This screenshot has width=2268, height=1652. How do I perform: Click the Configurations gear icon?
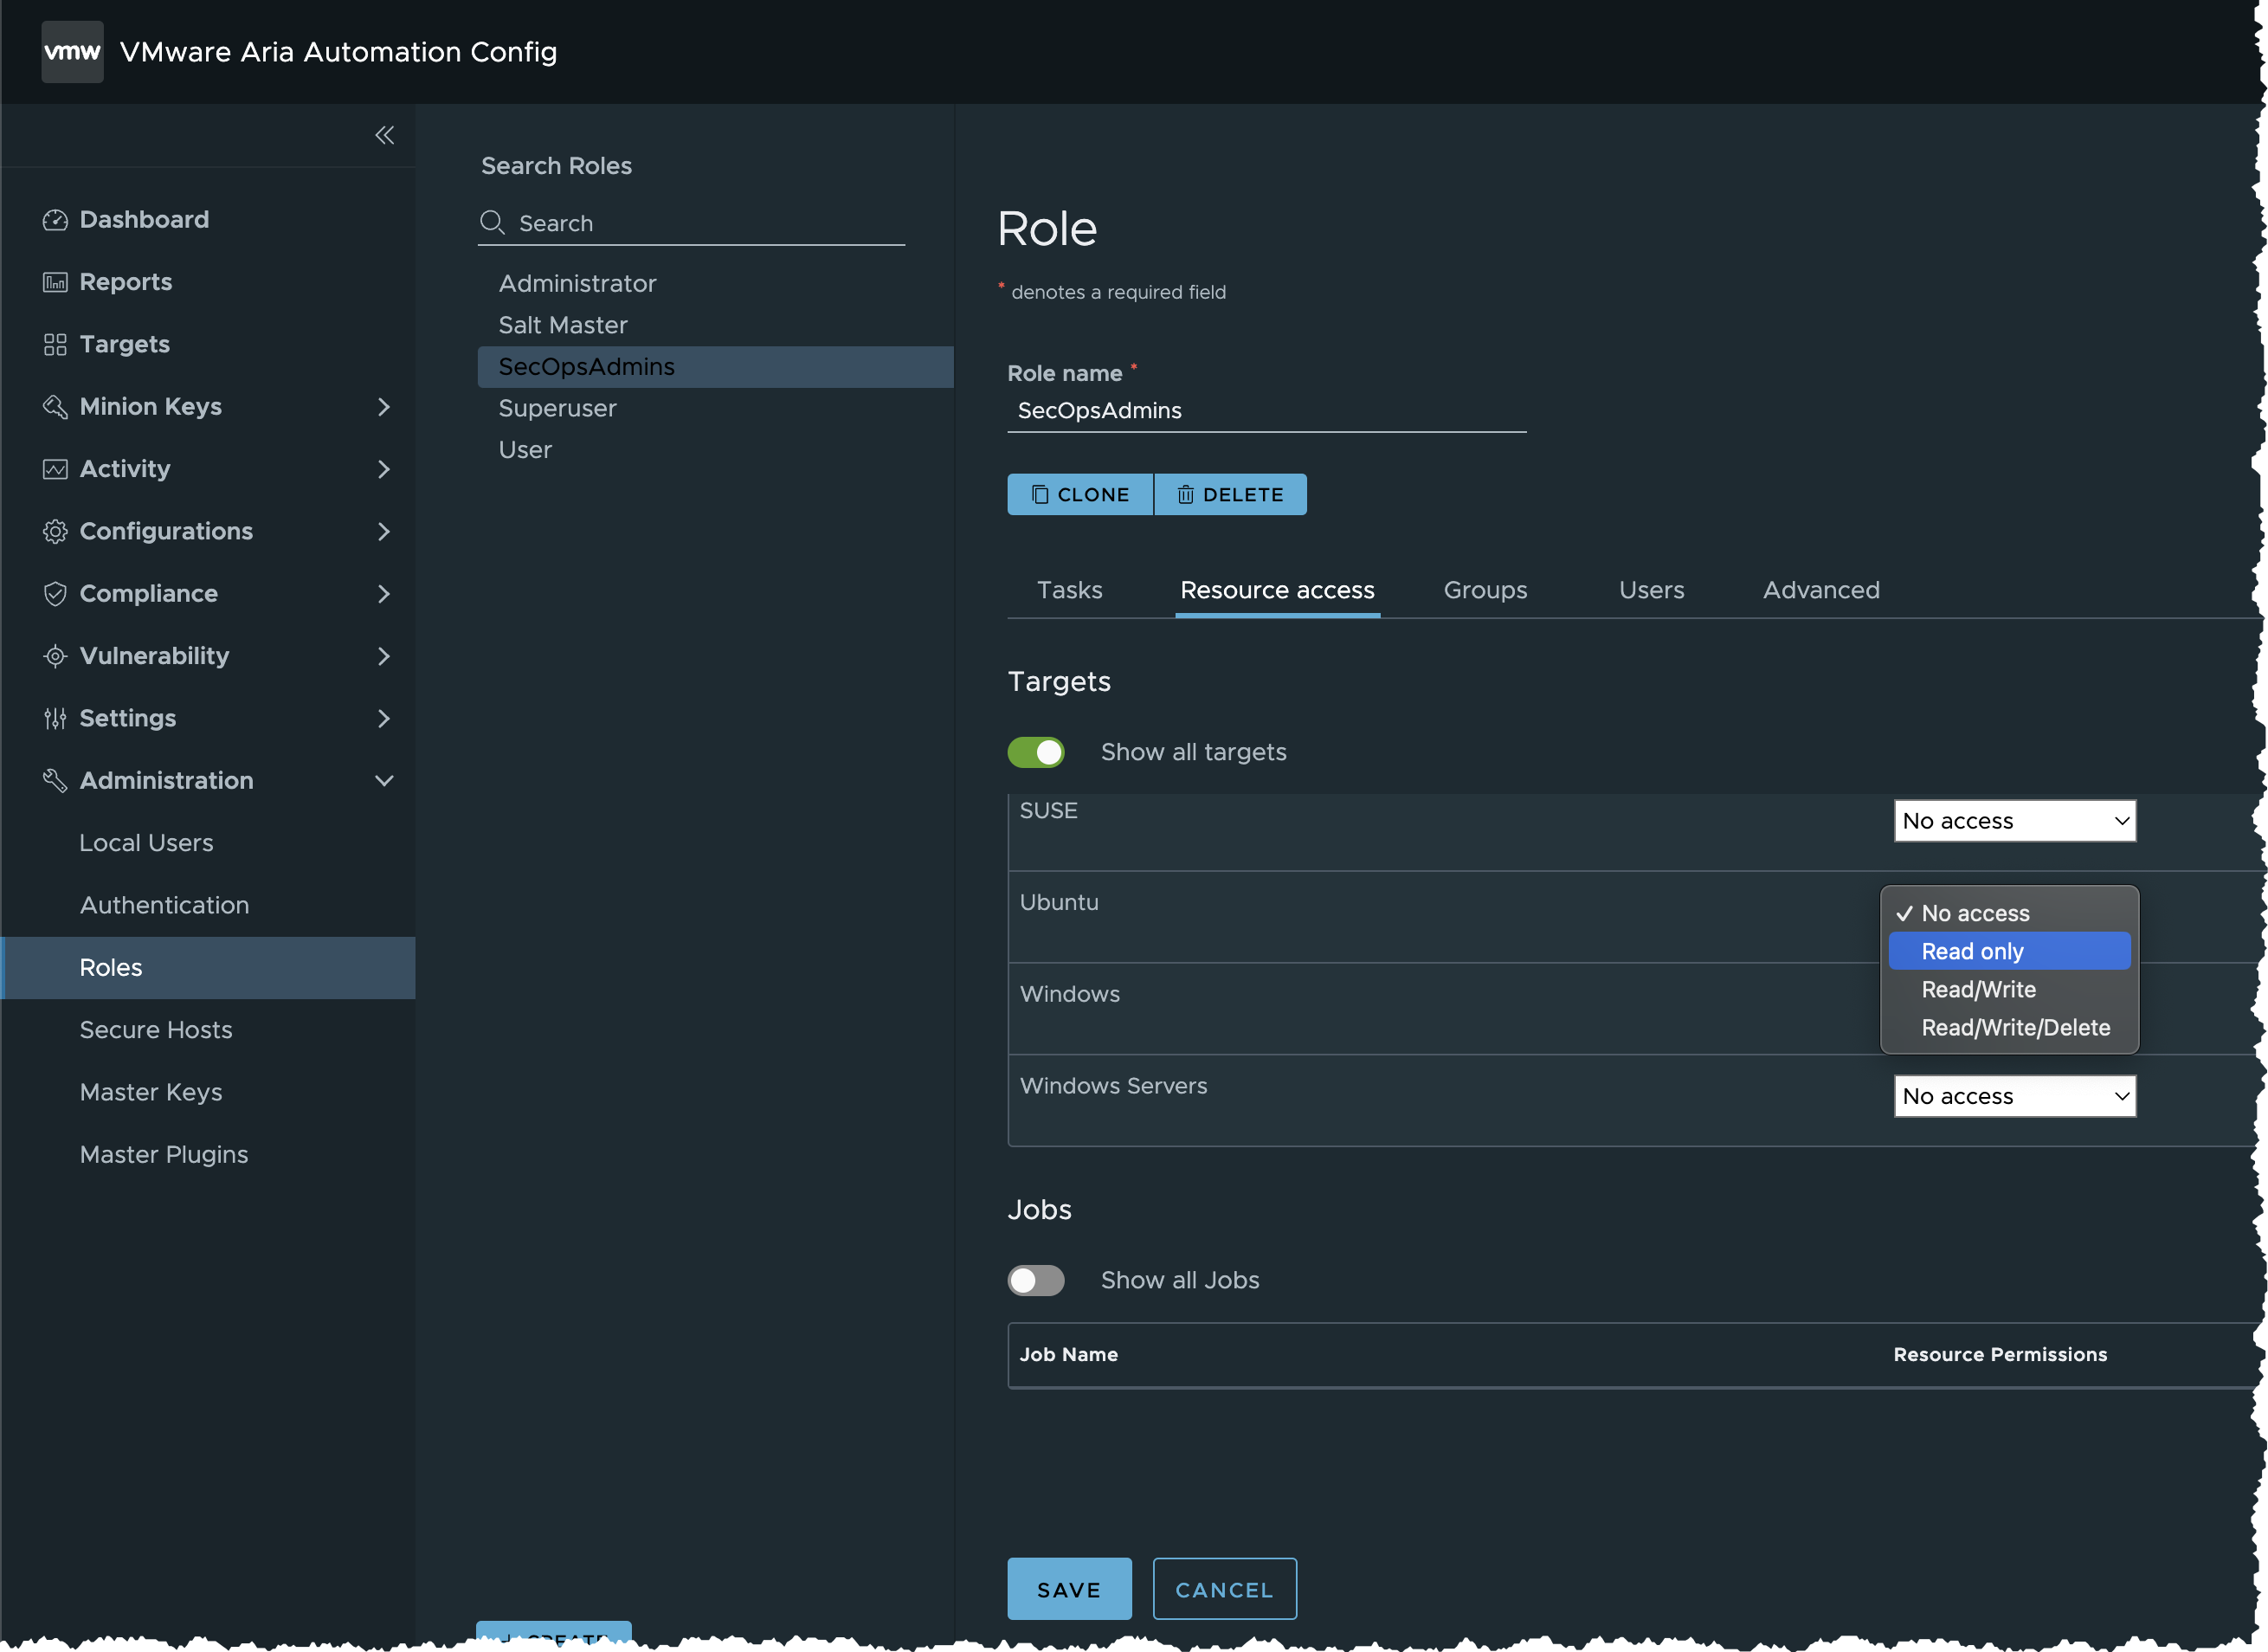click(x=55, y=531)
